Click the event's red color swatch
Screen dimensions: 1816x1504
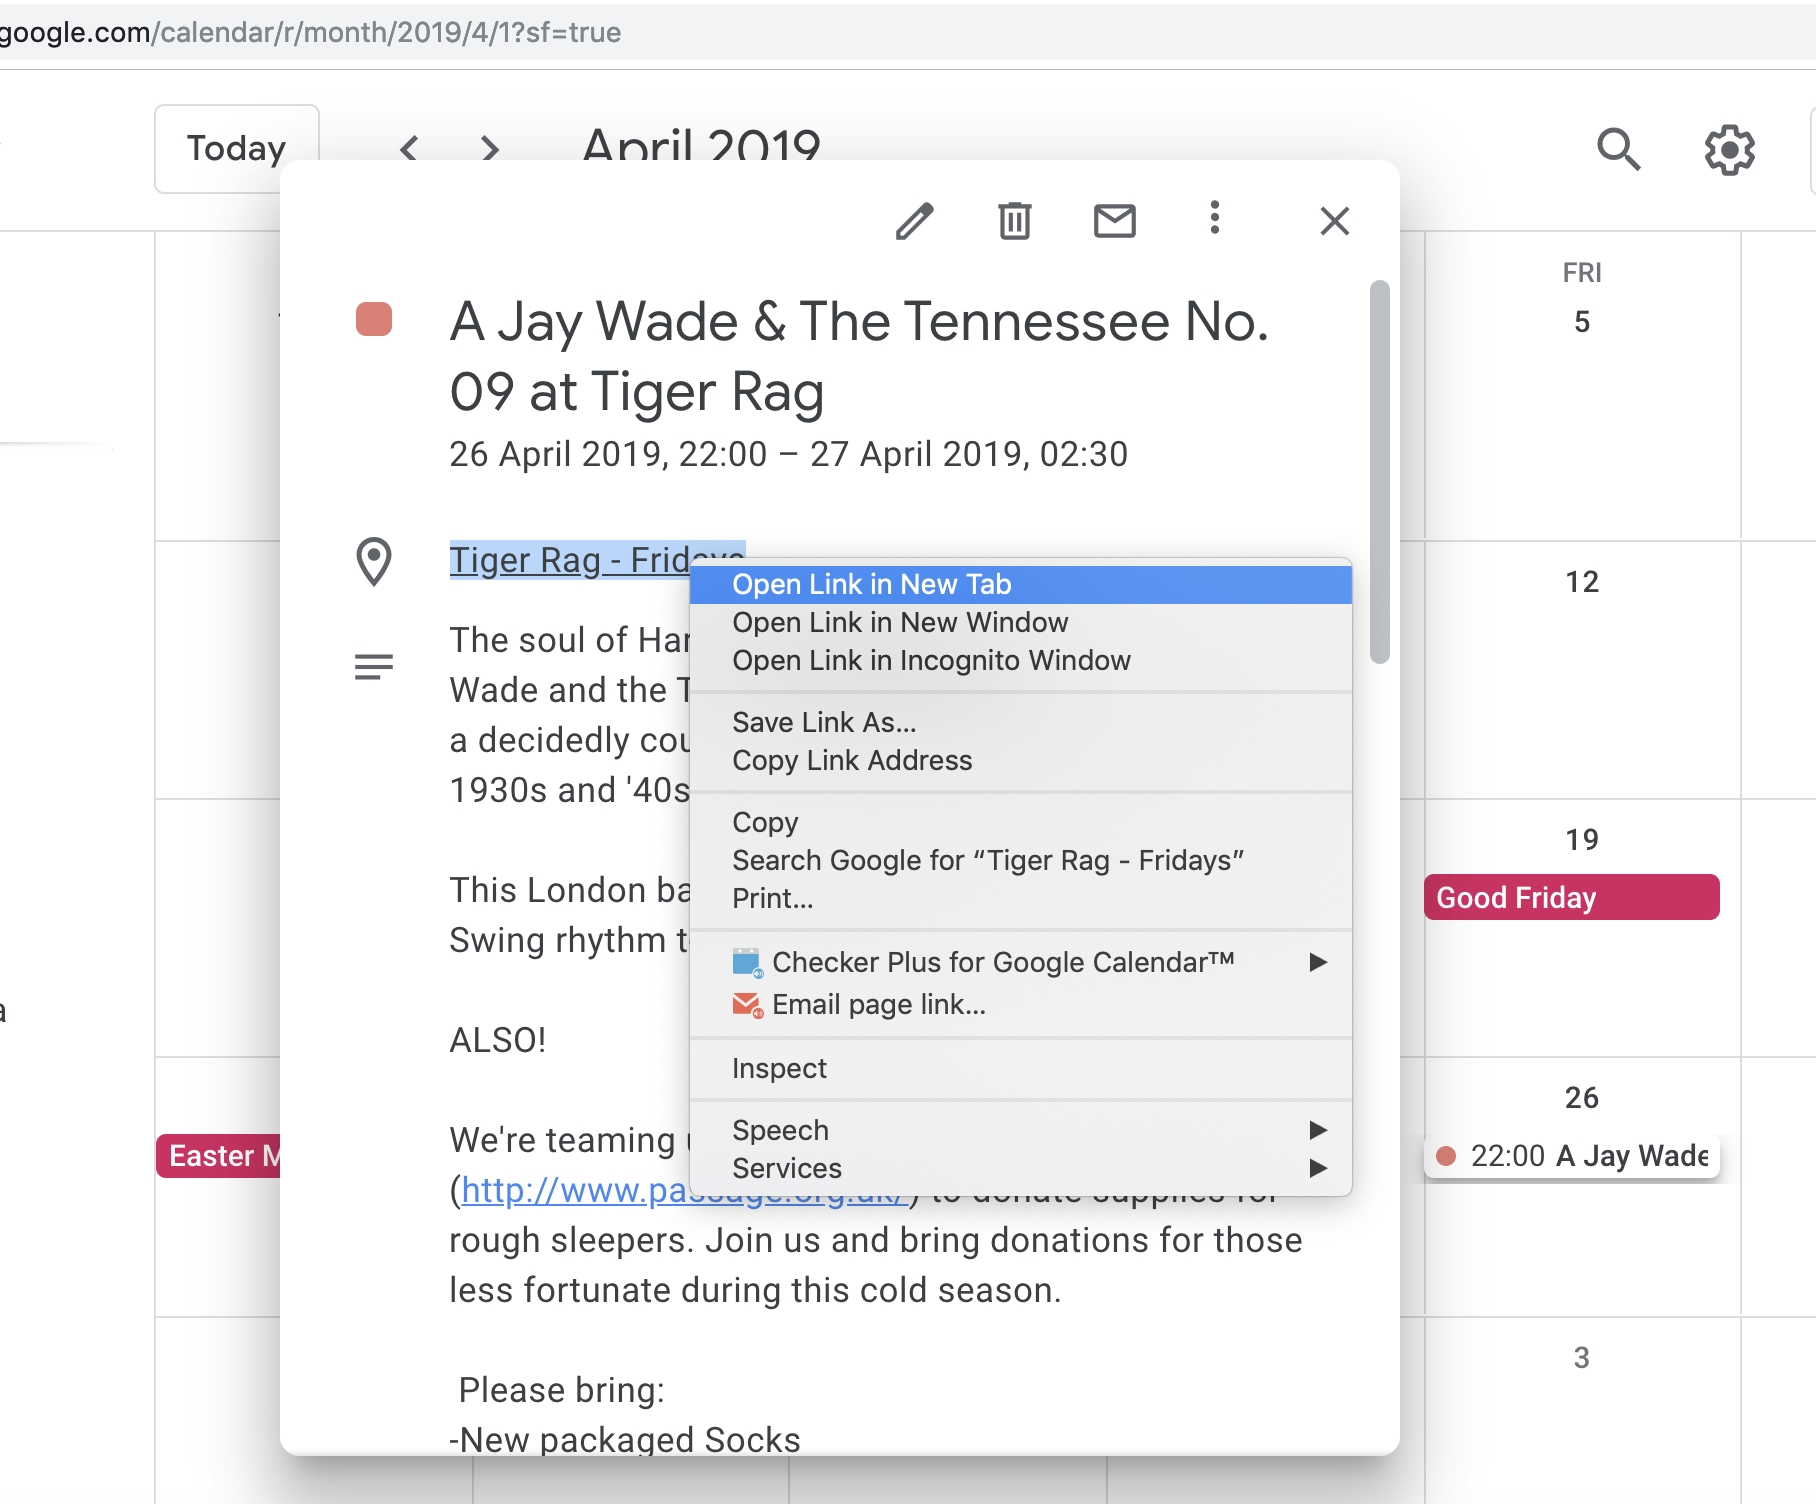click(374, 319)
